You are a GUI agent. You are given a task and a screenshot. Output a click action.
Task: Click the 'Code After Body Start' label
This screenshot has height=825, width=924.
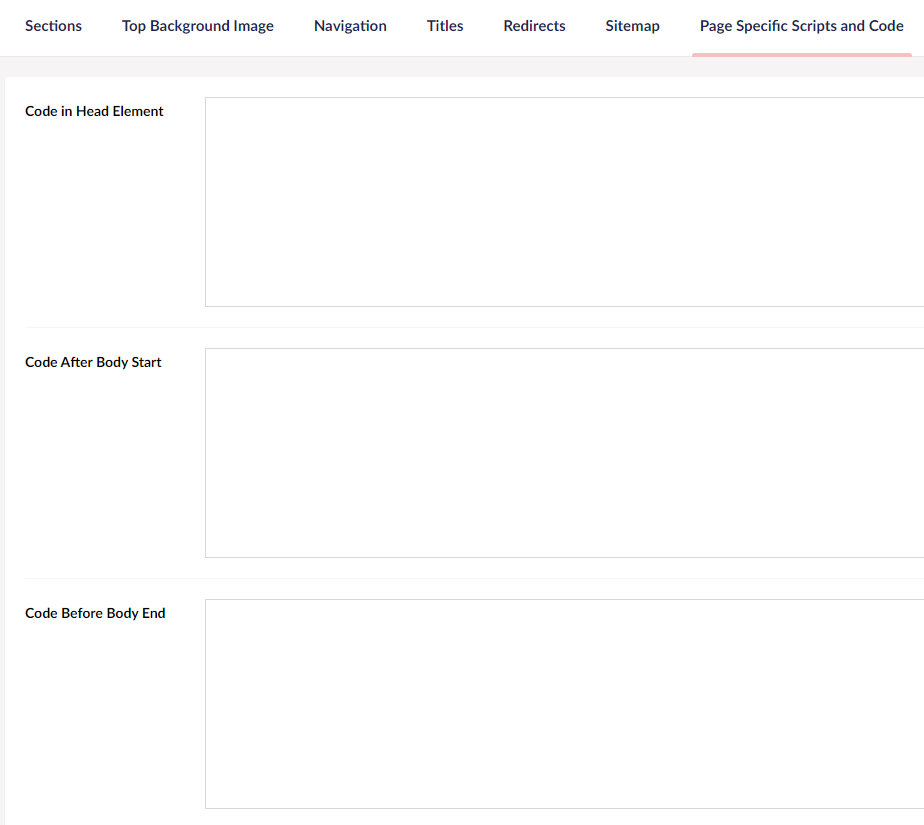pos(93,362)
